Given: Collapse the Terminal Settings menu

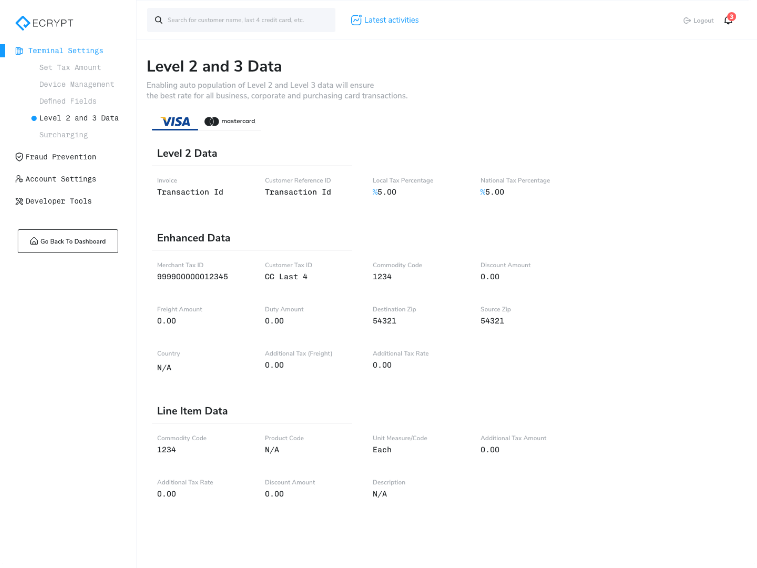Looking at the screenshot, I should coord(64,50).
